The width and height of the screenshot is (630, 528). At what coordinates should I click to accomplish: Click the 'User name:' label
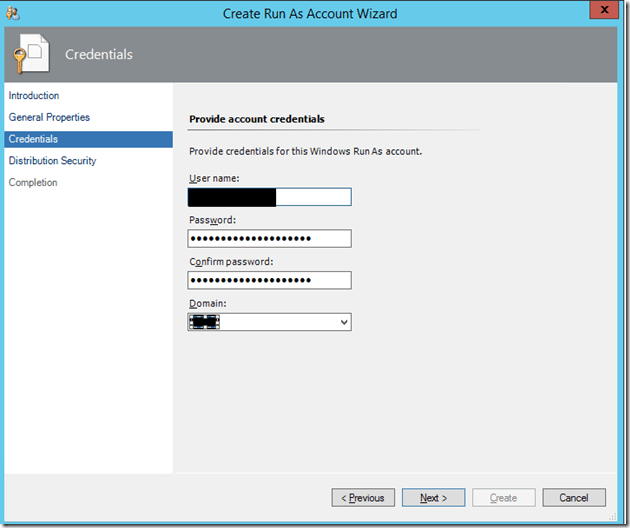point(214,178)
